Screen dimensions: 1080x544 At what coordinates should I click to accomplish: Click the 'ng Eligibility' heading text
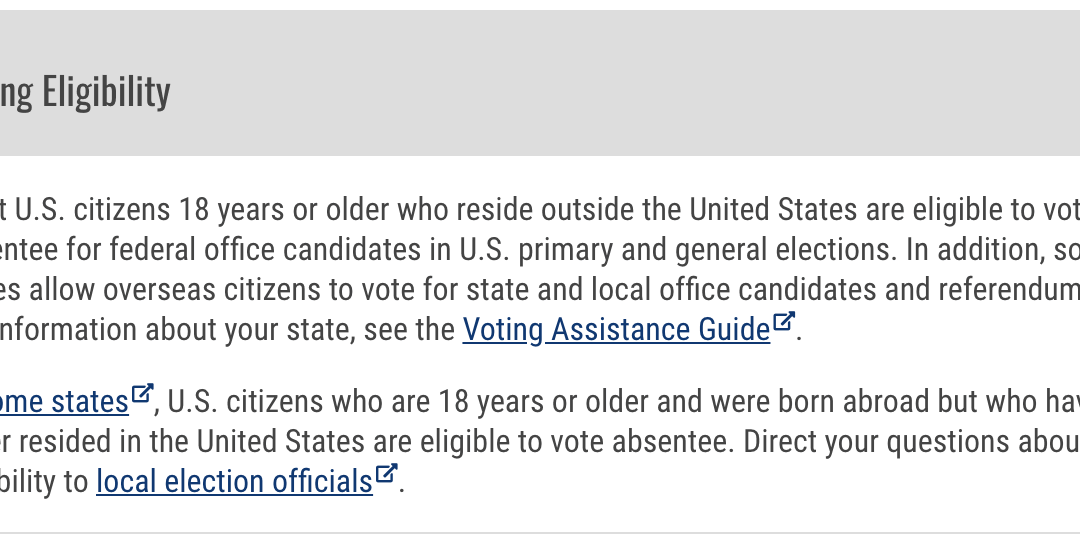tap(85, 92)
